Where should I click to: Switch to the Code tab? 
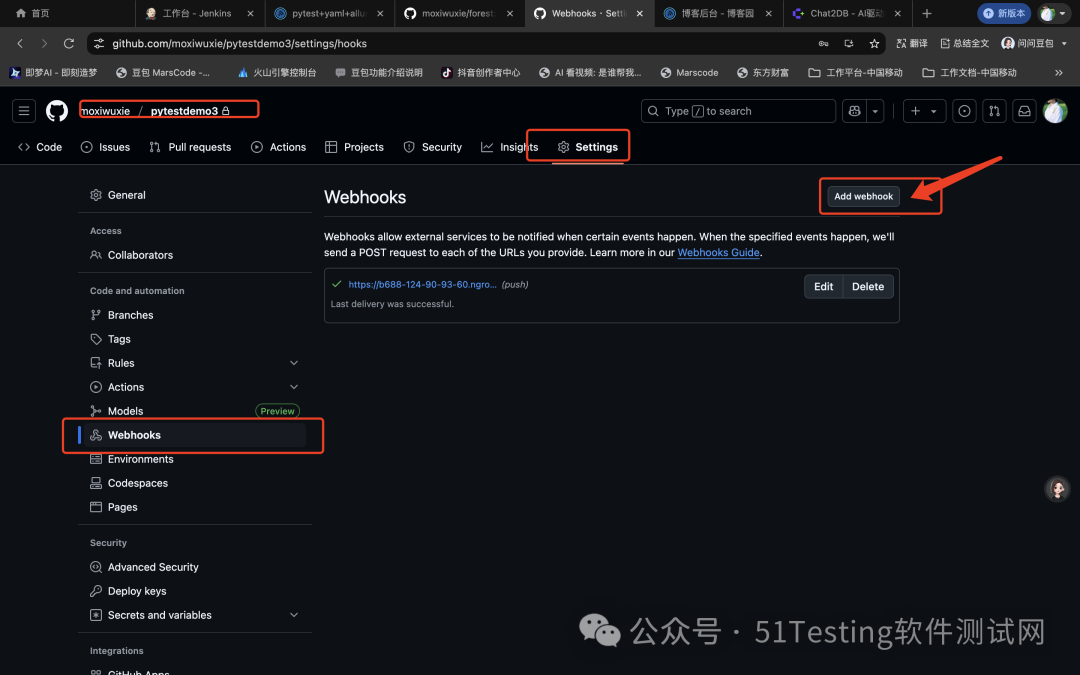[x=40, y=147]
